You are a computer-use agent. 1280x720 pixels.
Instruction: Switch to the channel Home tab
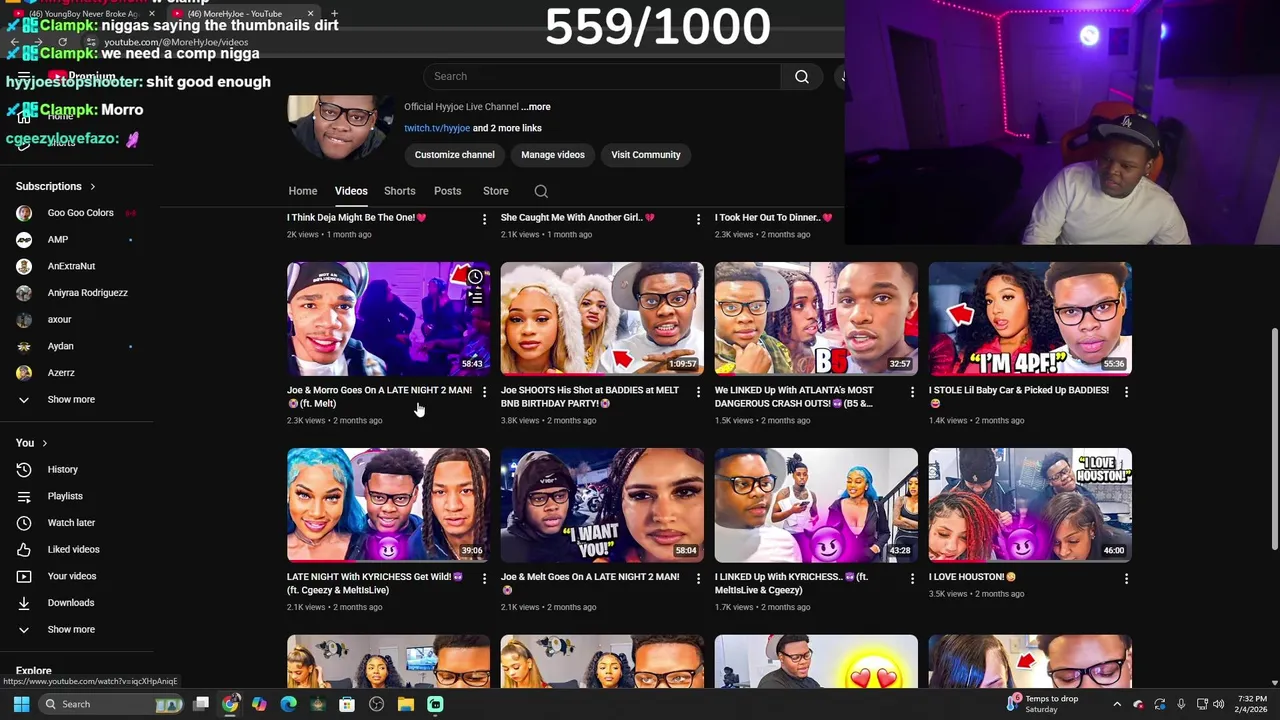303,191
